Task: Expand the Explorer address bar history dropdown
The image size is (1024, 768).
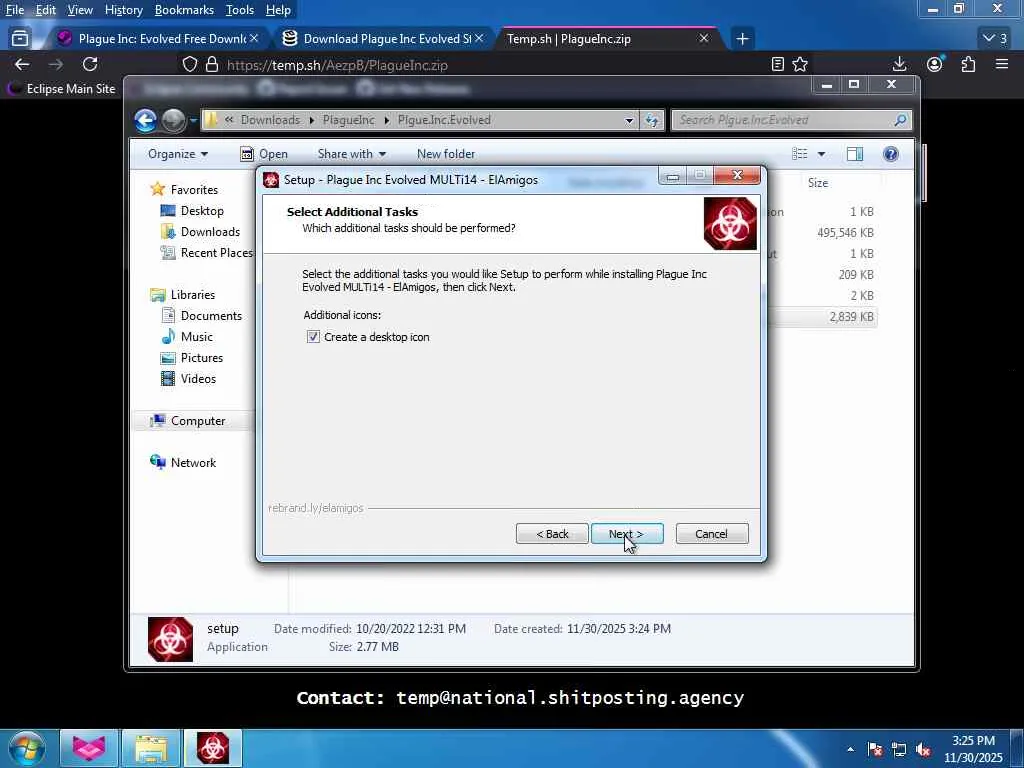Action: pyautogui.click(x=629, y=120)
